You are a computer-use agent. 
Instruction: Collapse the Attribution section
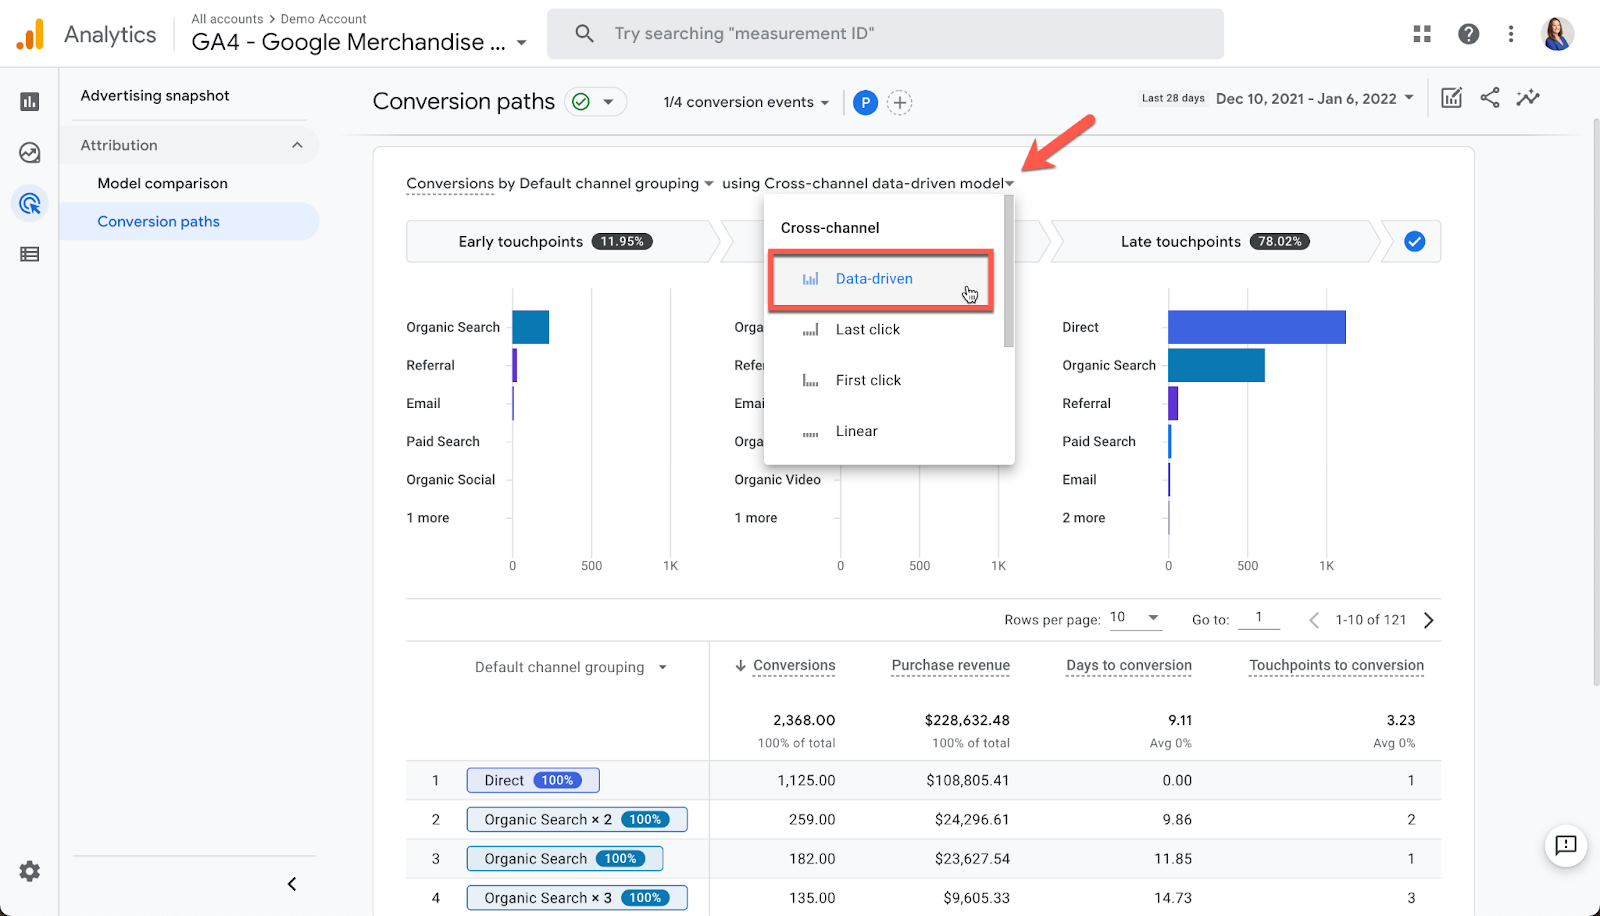point(297,145)
